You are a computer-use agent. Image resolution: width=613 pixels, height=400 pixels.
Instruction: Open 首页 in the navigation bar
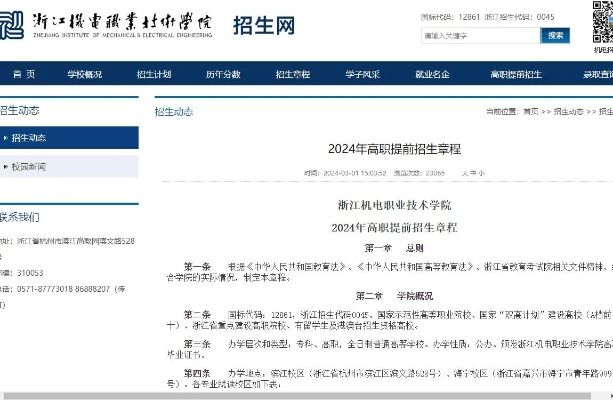[x=24, y=75]
